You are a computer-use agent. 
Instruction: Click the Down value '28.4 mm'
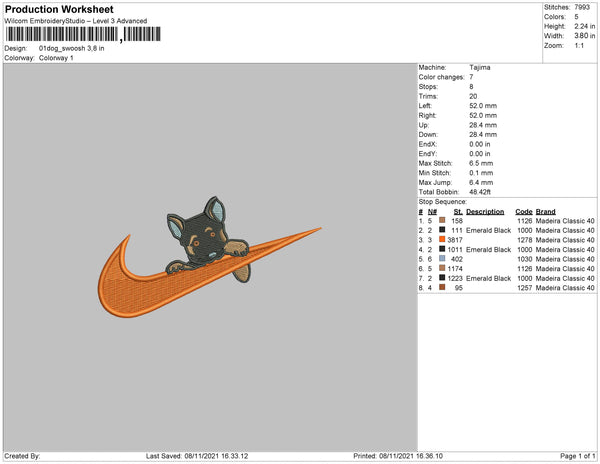[483, 135]
